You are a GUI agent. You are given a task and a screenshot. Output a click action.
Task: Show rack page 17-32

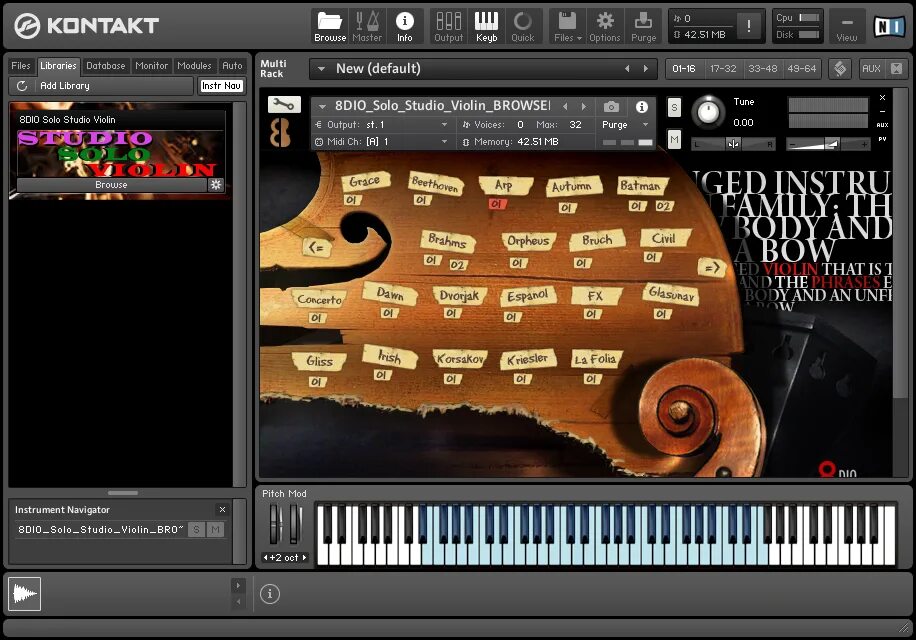tap(723, 69)
